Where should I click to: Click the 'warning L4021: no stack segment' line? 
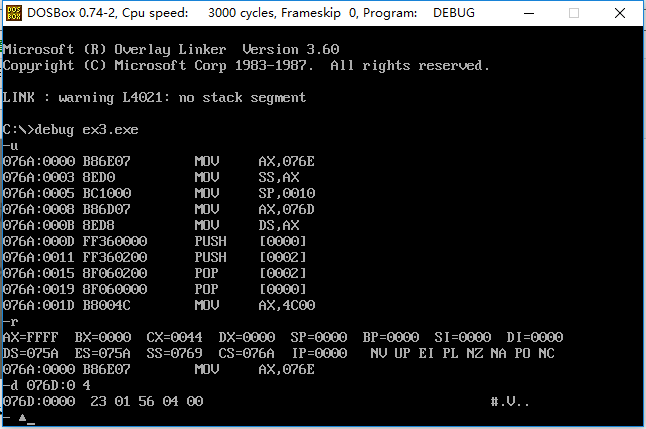click(154, 98)
